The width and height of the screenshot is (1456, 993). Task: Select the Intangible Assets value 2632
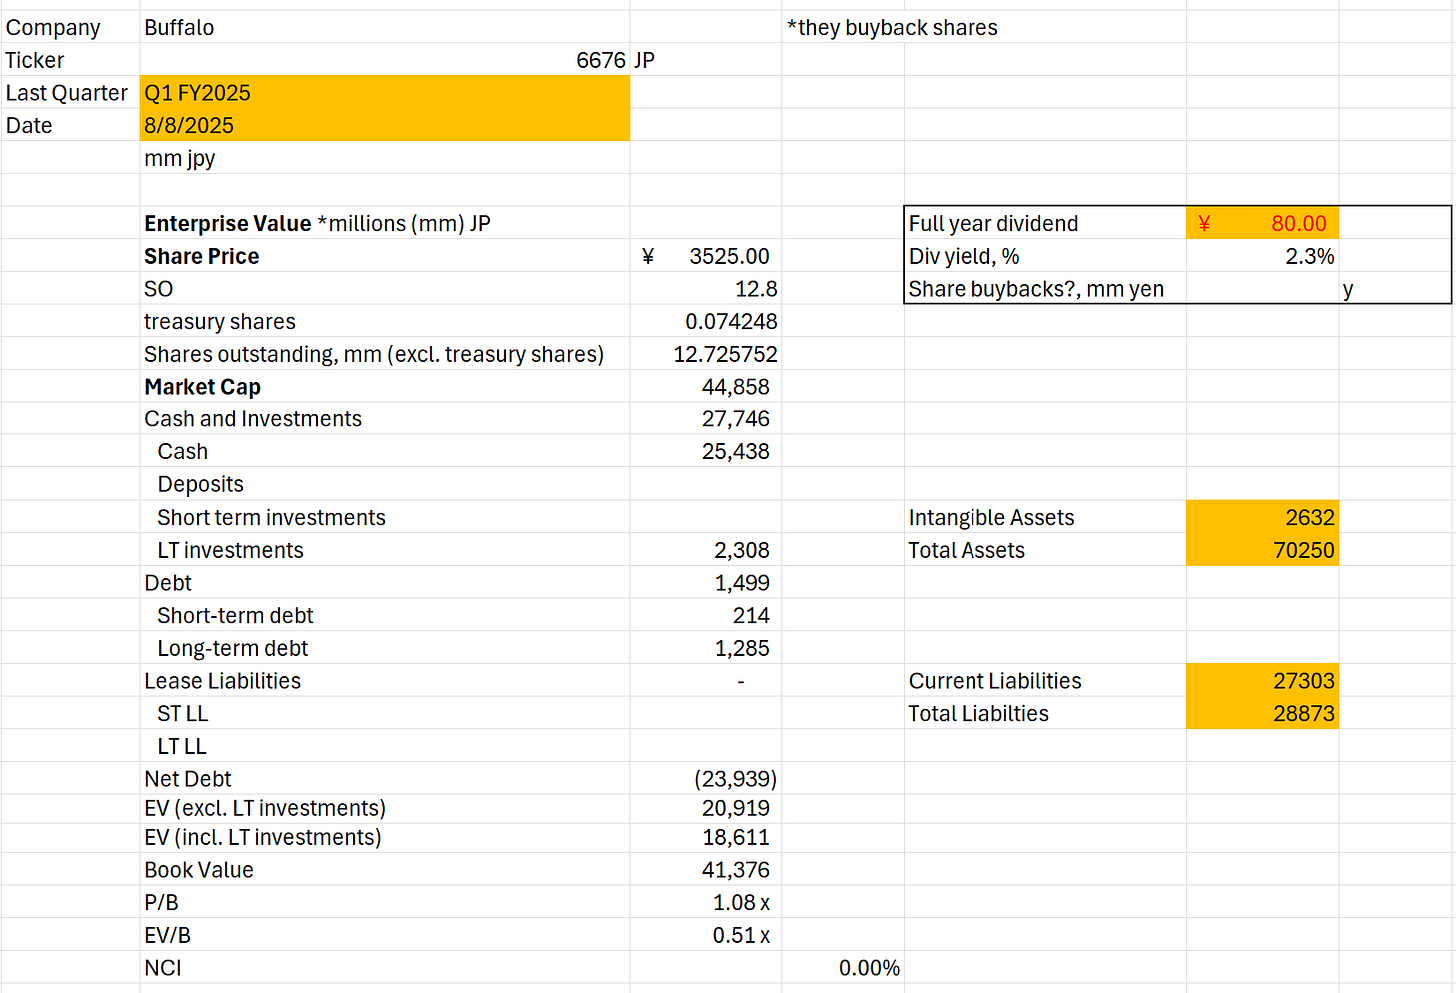tap(1310, 517)
